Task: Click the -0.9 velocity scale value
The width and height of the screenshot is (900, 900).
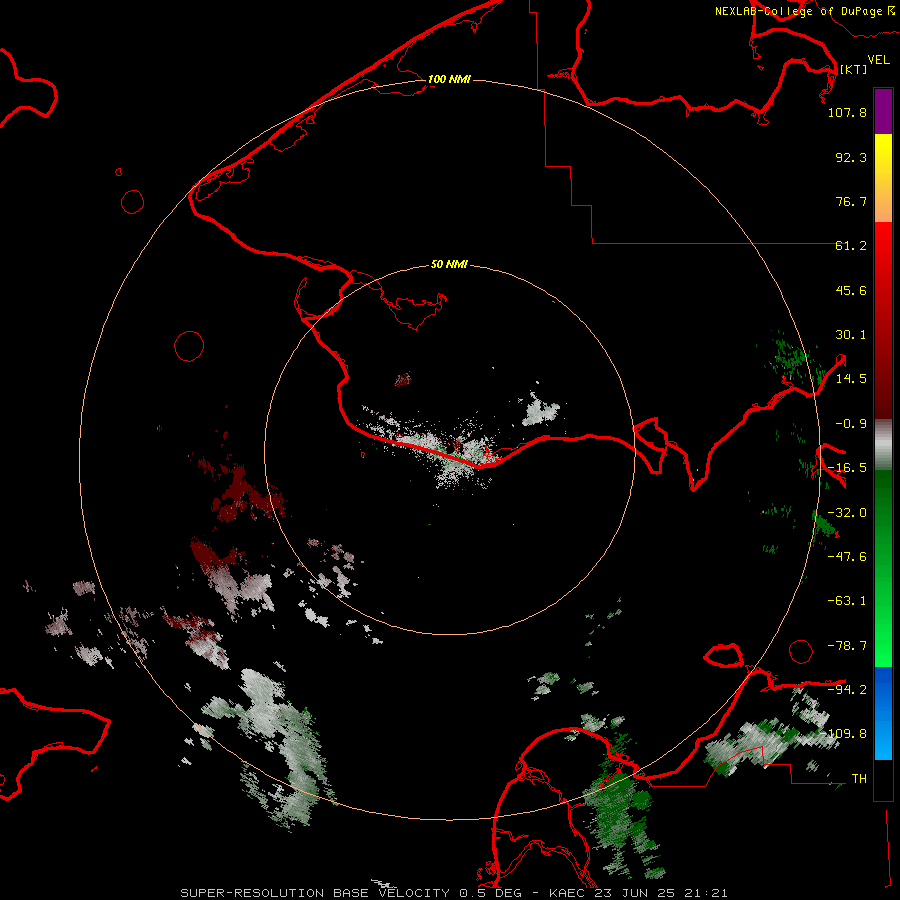Action: click(851, 424)
